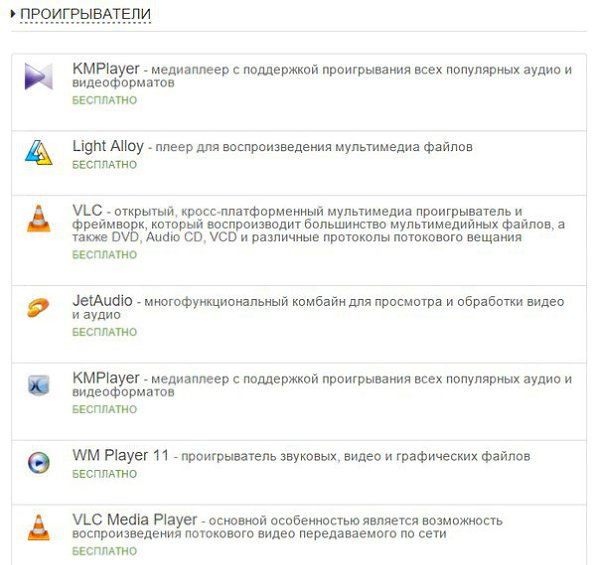This screenshot has width=600, height=565.
Task: Open the second KMPlayer title link
Action: click(x=106, y=378)
